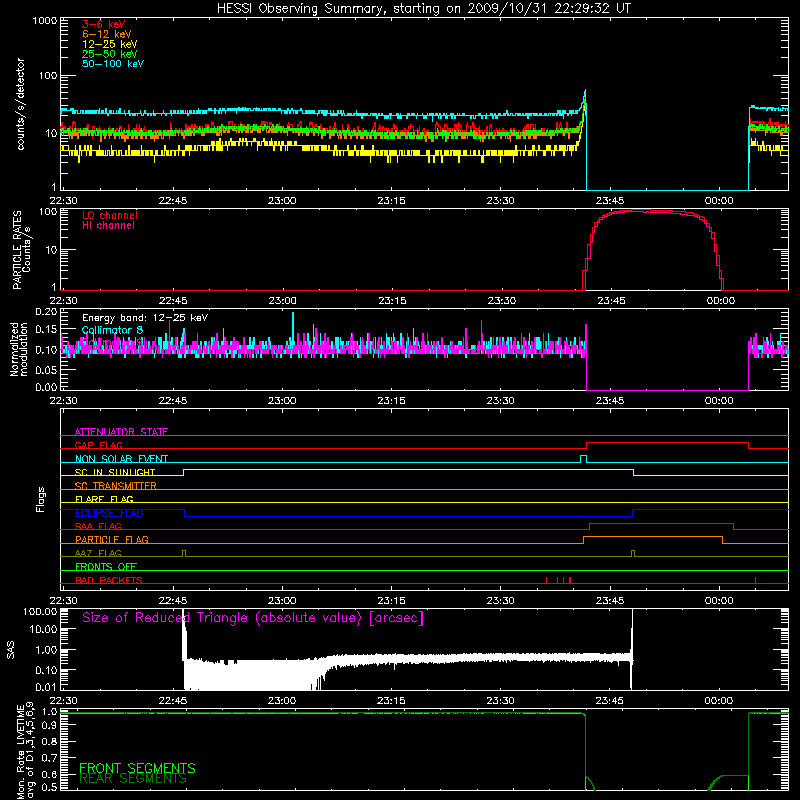Select the 3-6 keV legend entry
Screen dimensions: 800x800
(104, 24)
